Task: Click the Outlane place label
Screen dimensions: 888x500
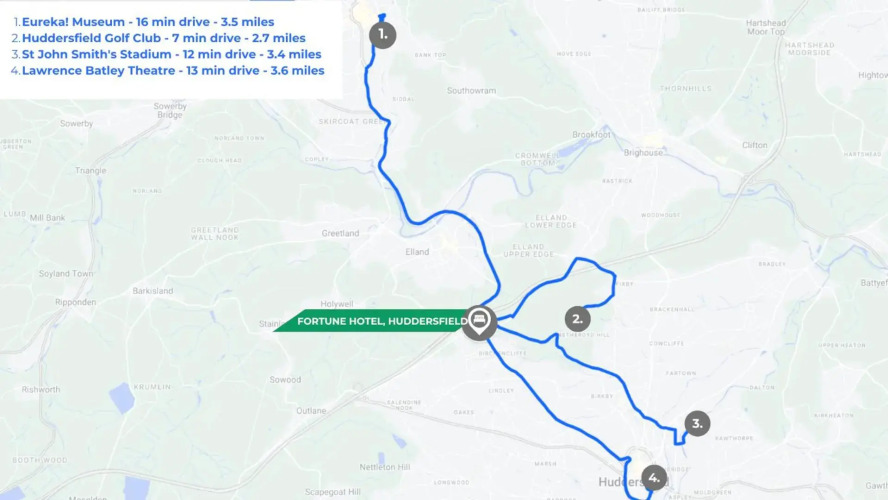Action: click(x=311, y=411)
